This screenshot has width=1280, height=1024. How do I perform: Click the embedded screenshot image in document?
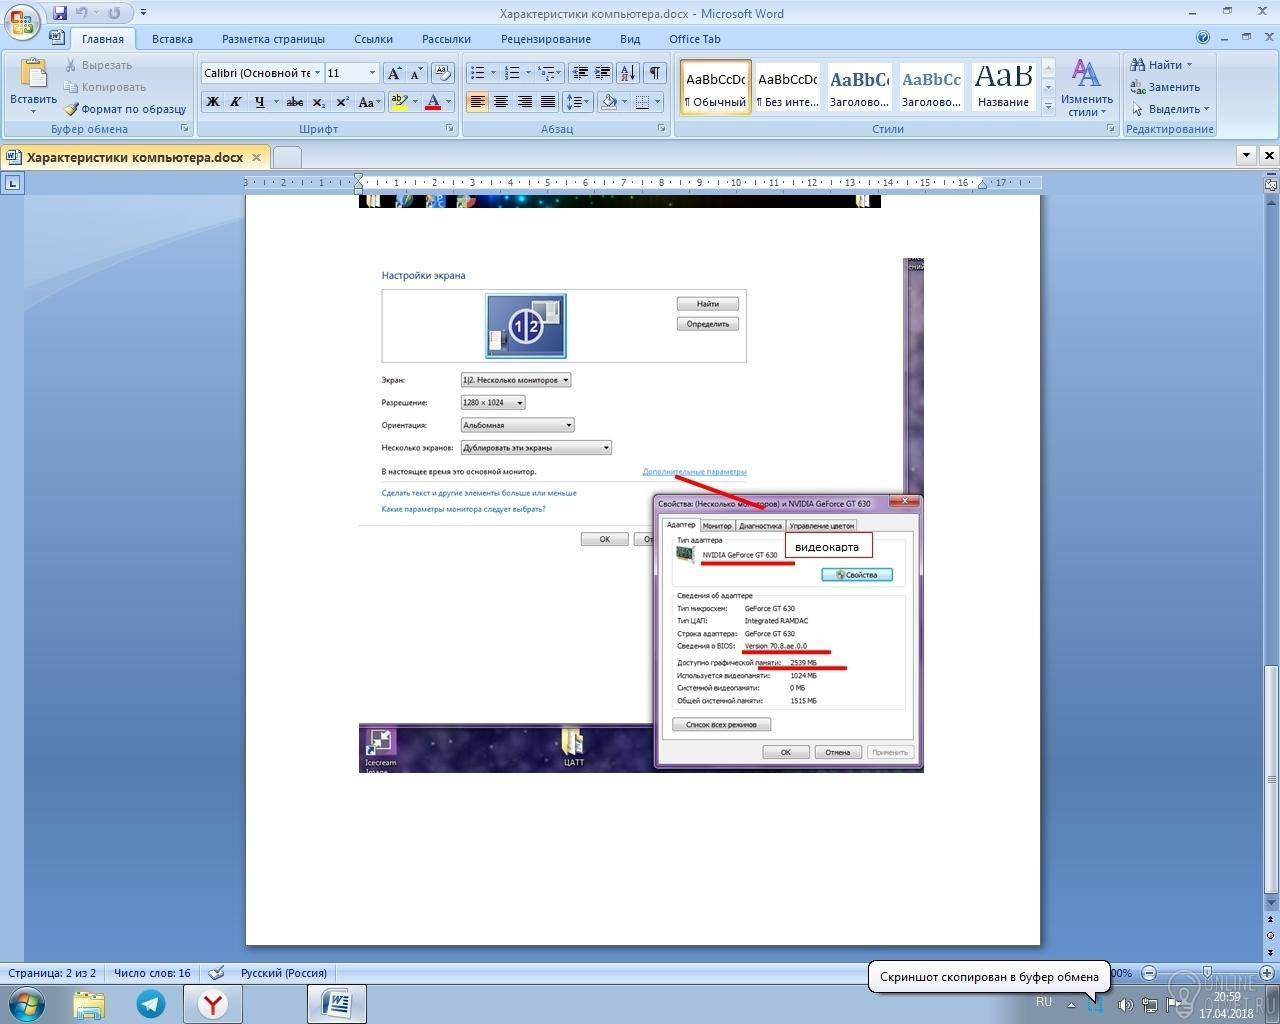click(641, 514)
